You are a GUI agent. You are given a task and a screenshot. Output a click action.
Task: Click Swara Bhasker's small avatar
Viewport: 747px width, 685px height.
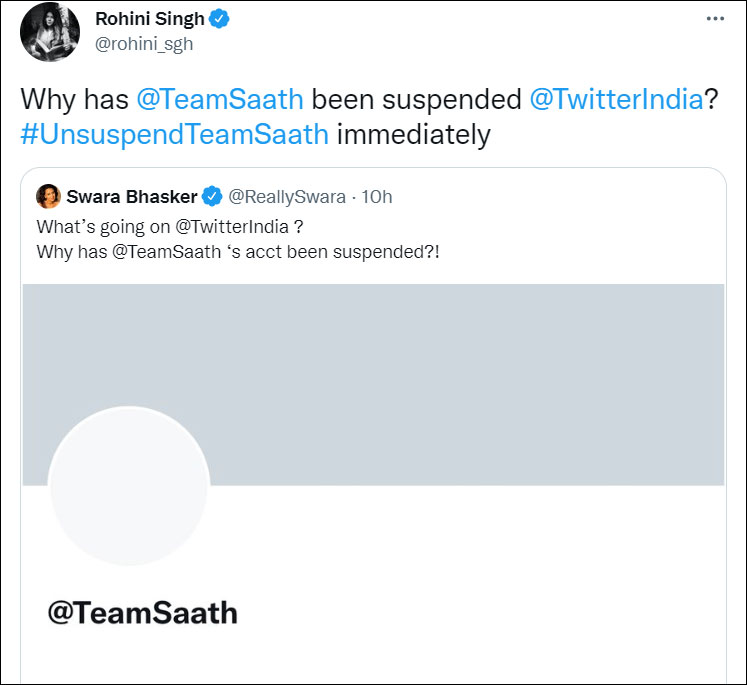point(48,196)
